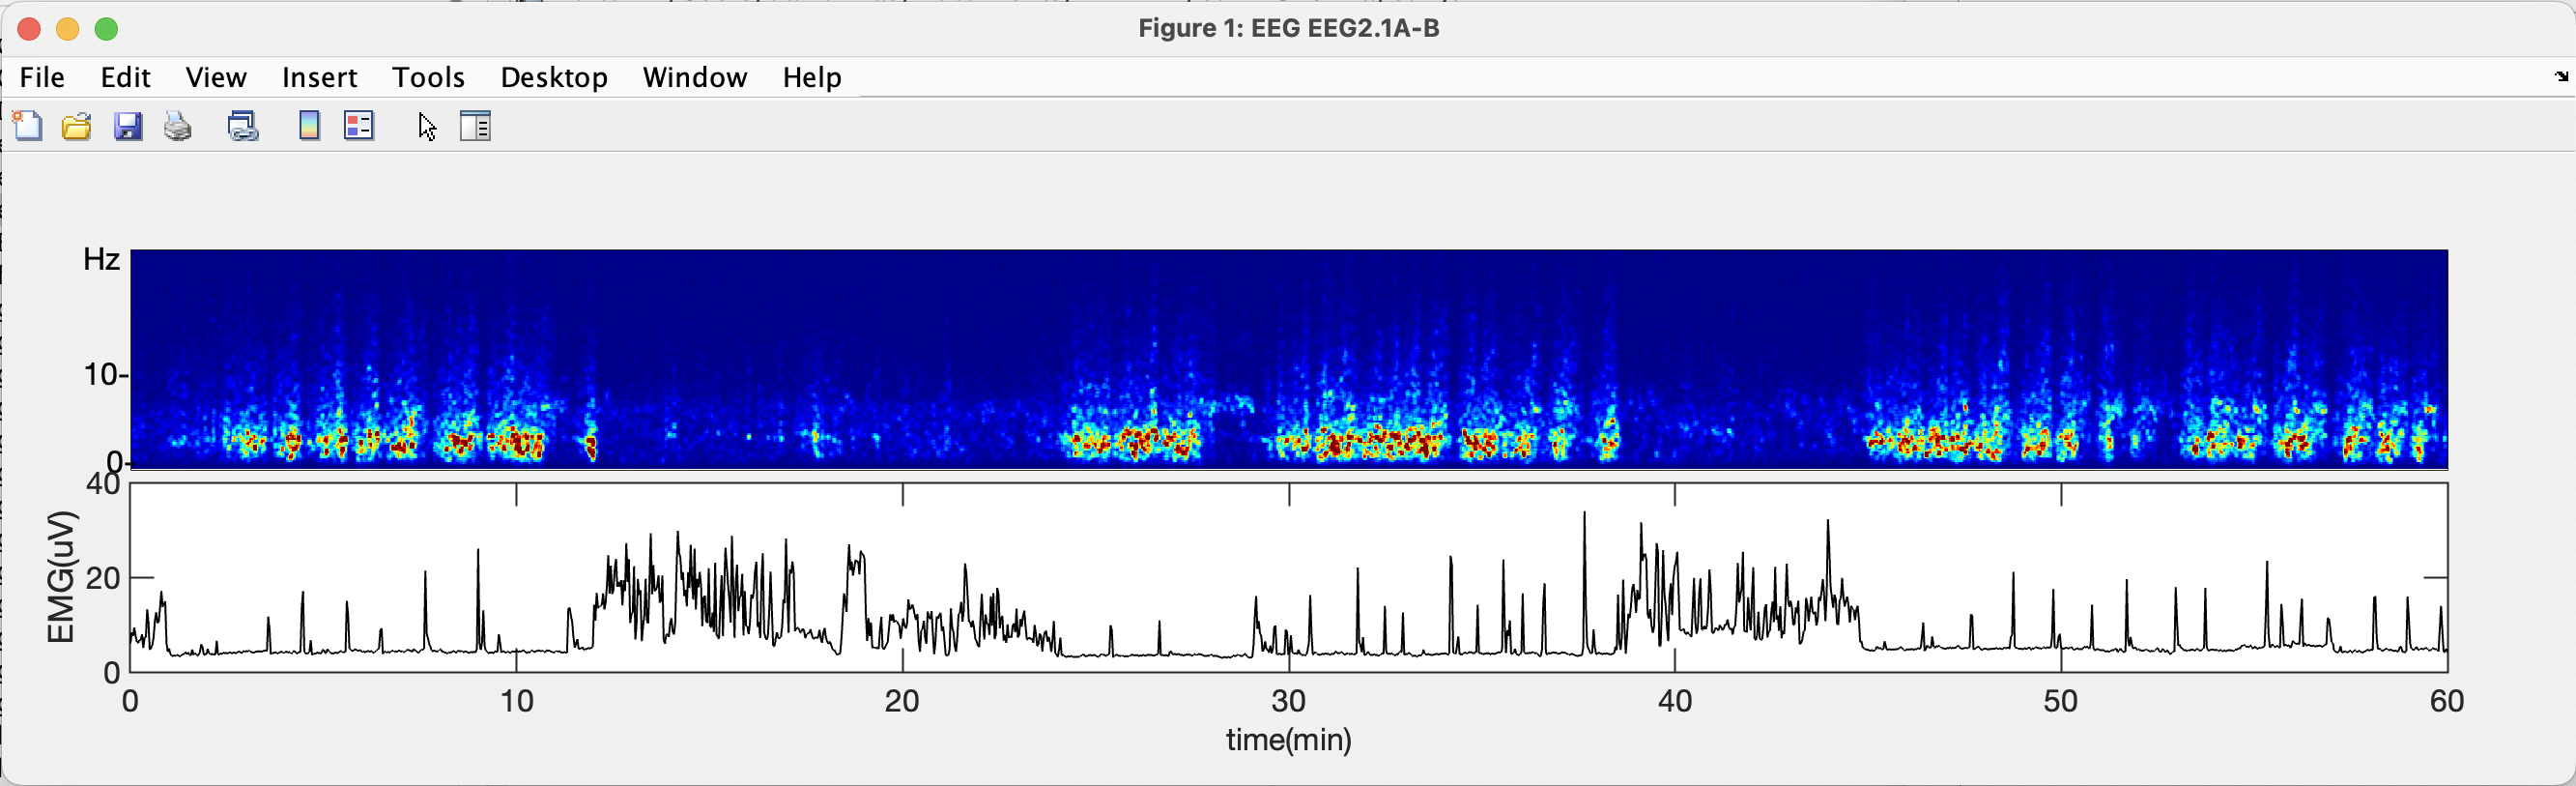Open the Tools menu

point(428,77)
